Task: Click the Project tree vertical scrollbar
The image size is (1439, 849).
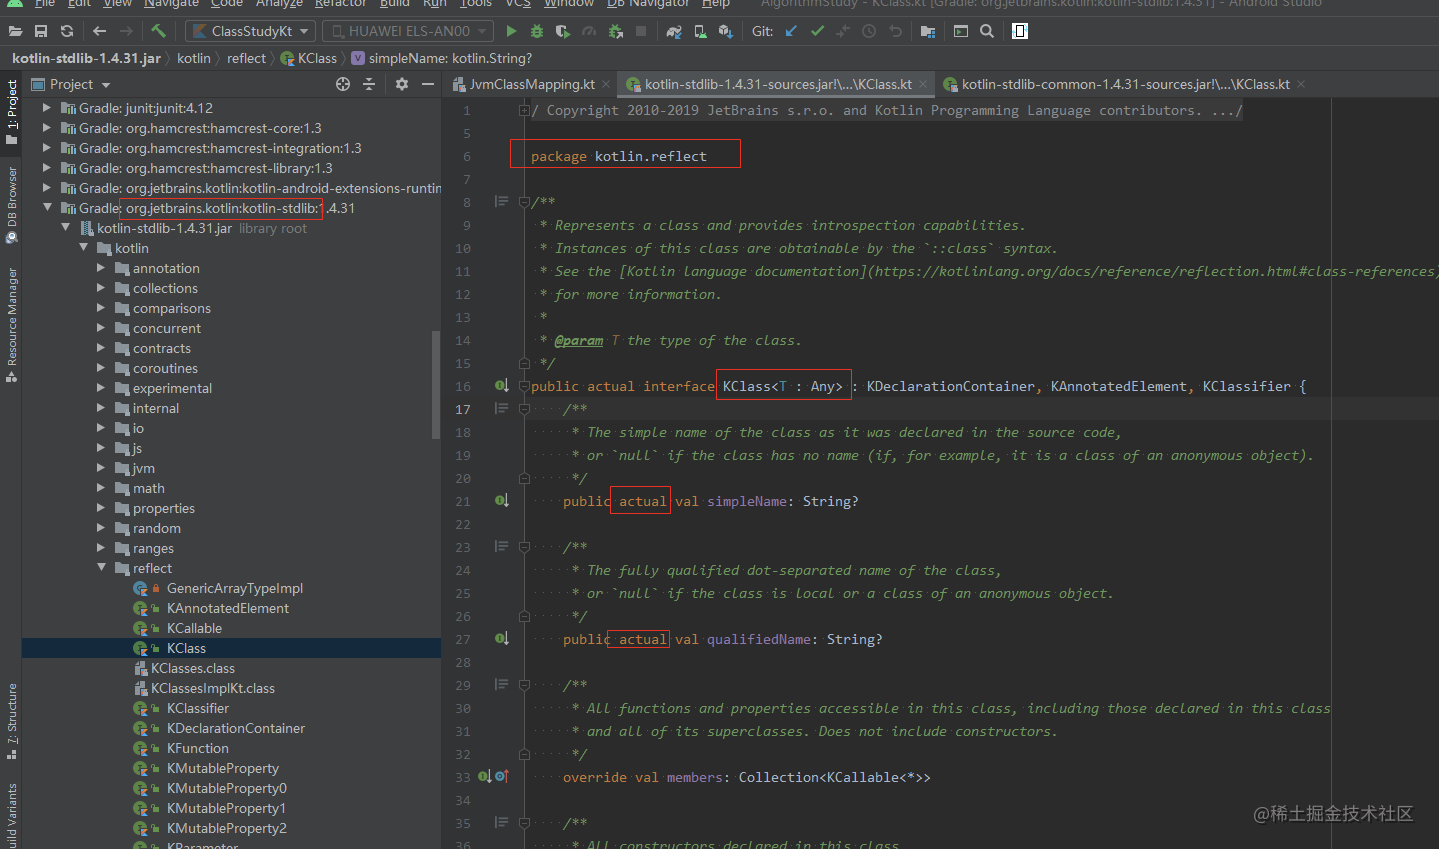Action: pyautogui.click(x=435, y=385)
